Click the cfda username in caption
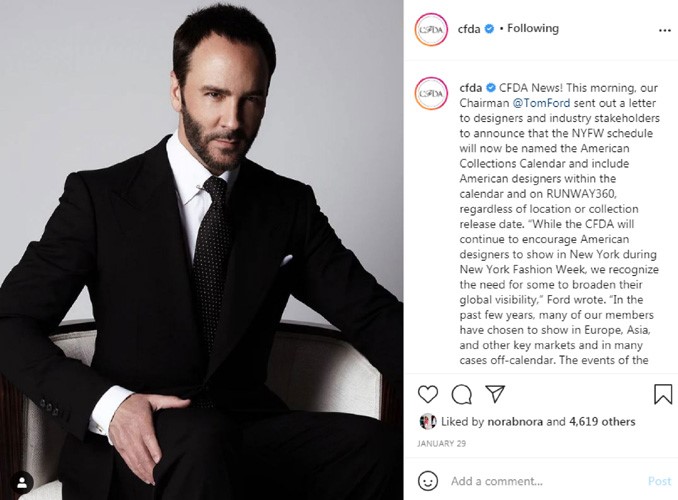Screen dimensions: 678x500 [x=470, y=88]
